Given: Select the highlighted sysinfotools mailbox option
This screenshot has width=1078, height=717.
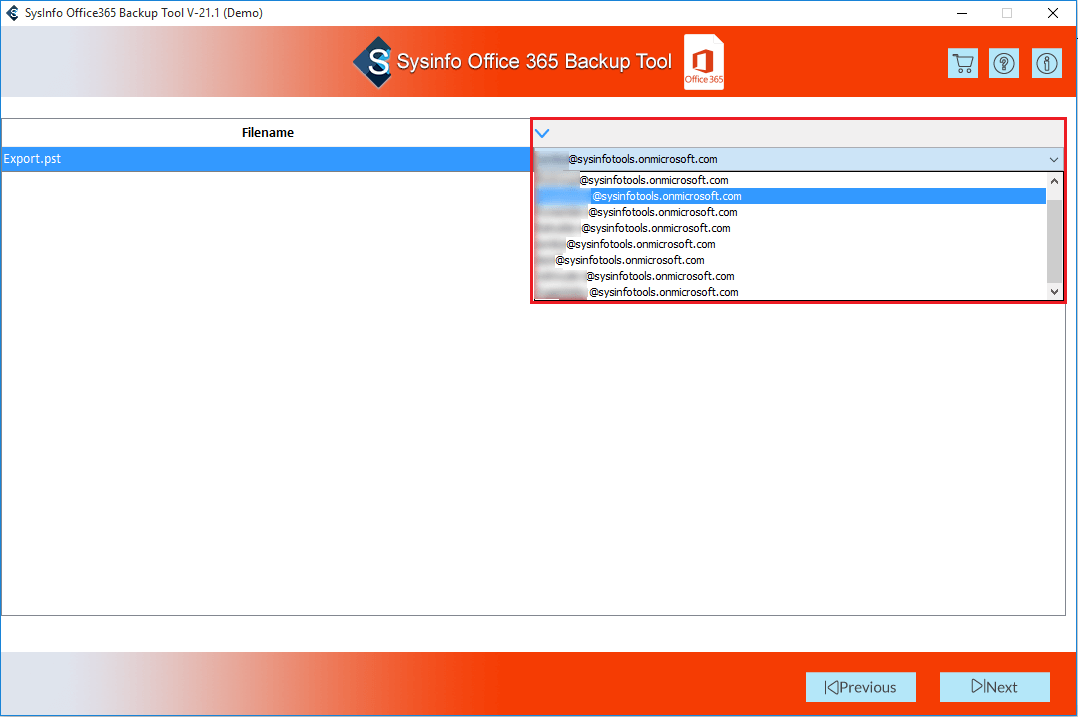Looking at the screenshot, I should pos(790,196).
